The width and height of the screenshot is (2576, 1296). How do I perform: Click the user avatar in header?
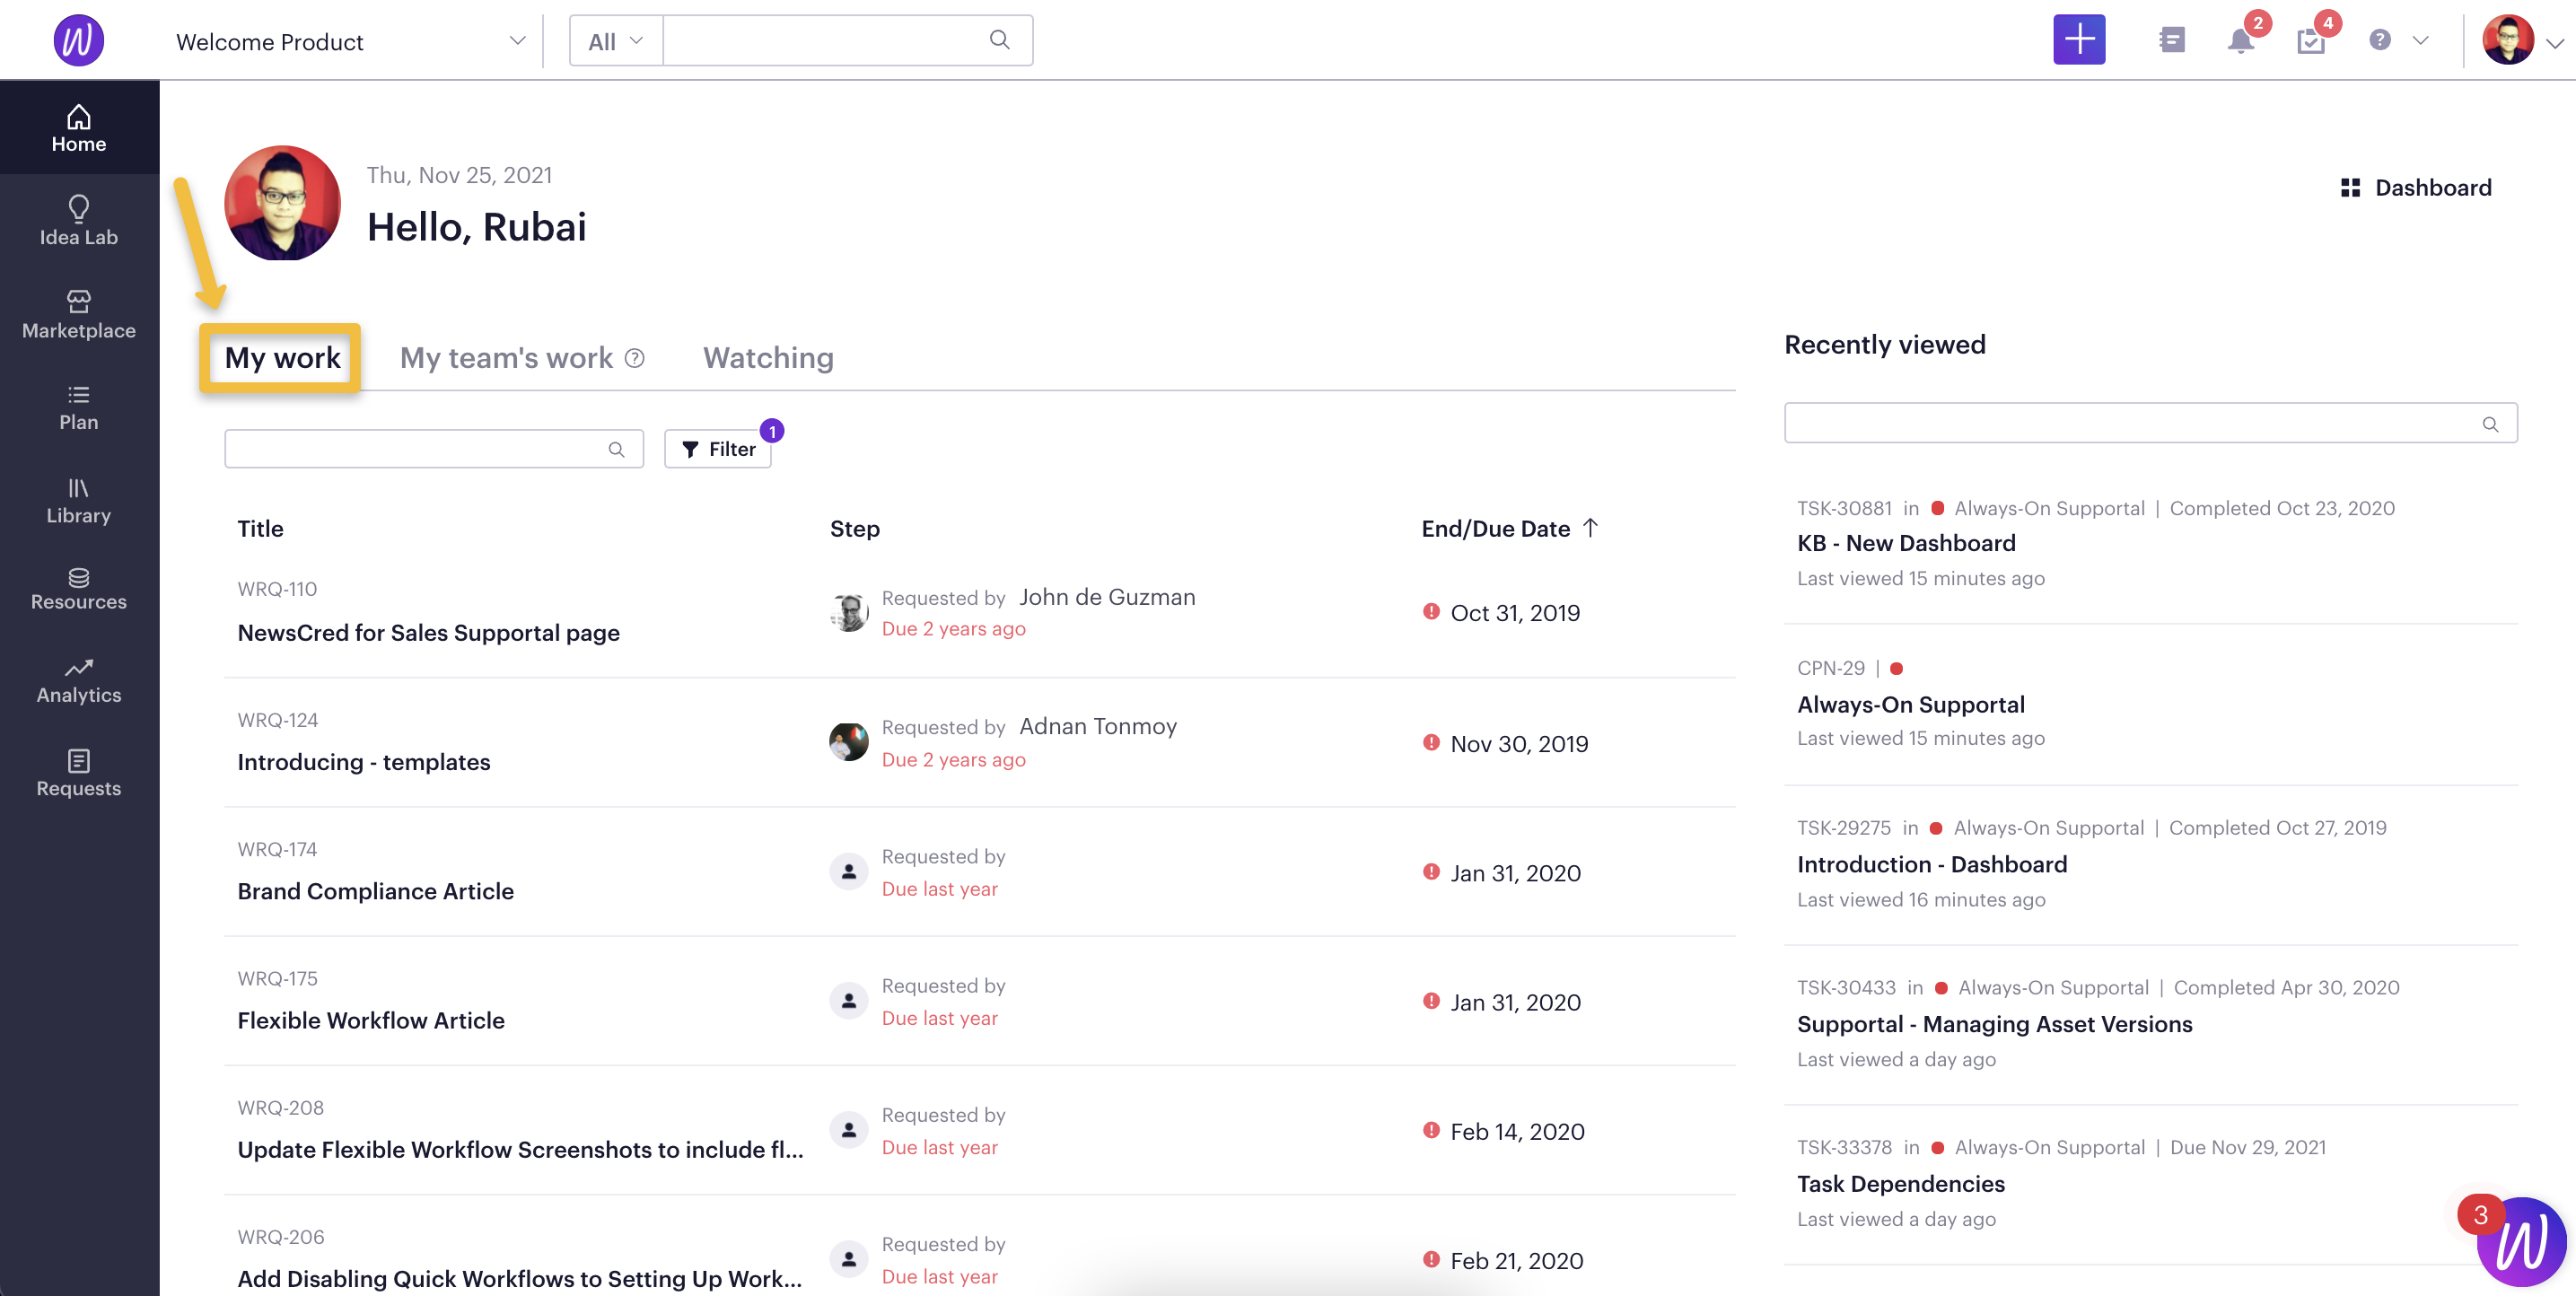click(2508, 40)
